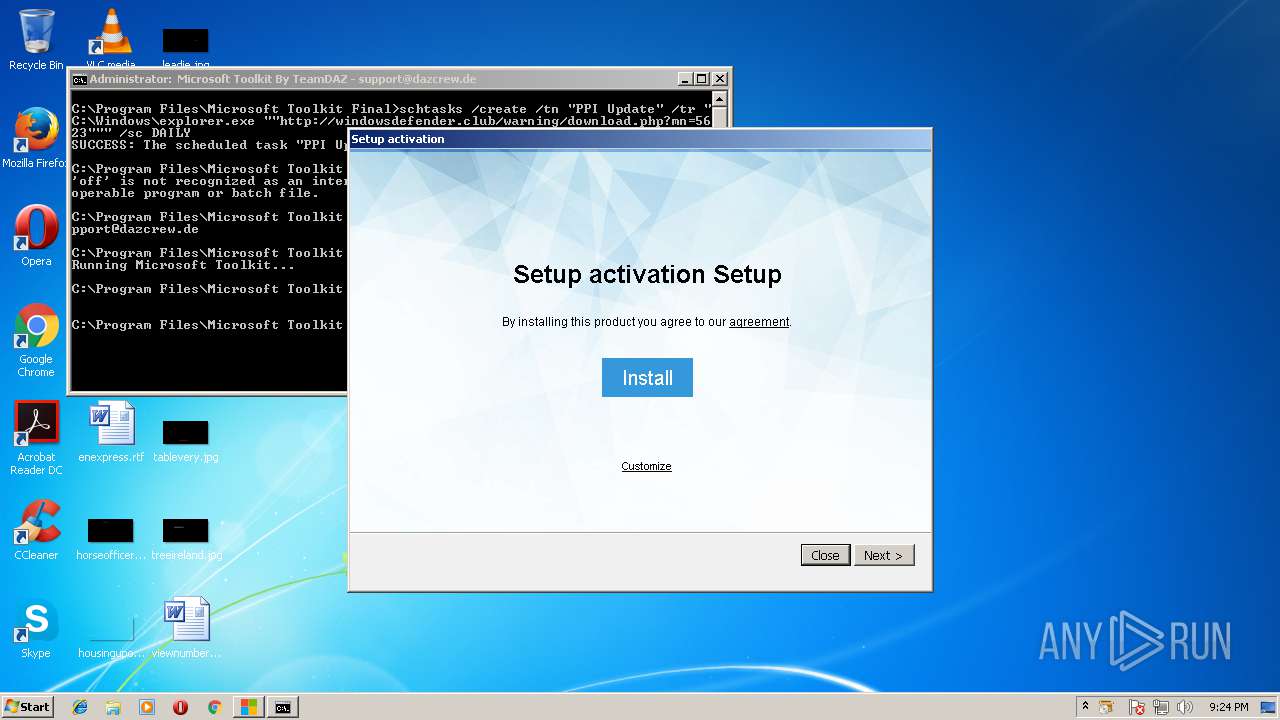Select housingupo file on desktop
Screen dimensions: 1280x720
(111, 636)
